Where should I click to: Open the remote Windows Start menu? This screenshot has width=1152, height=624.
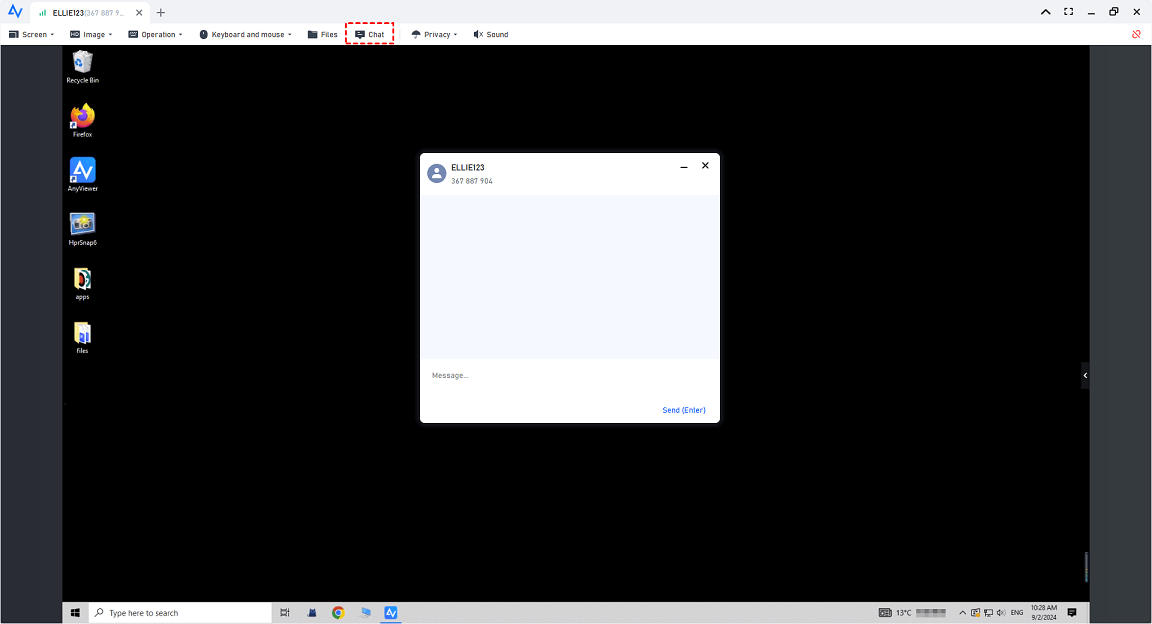coord(75,613)
